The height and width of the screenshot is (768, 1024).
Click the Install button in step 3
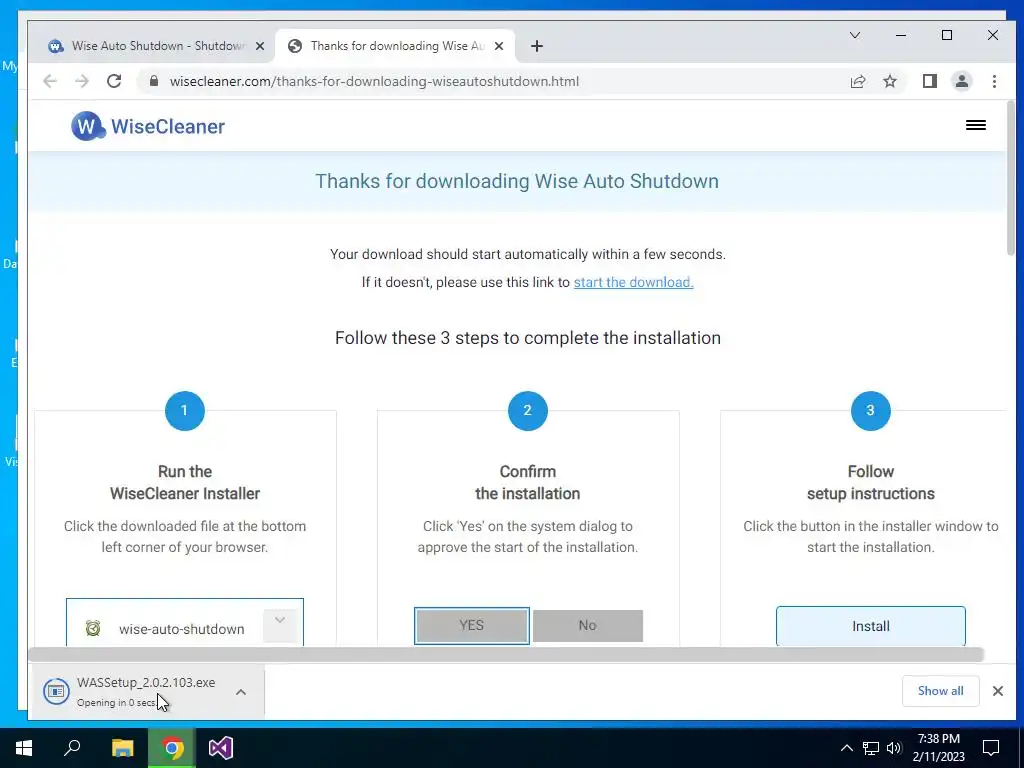[x=871, y=626]
